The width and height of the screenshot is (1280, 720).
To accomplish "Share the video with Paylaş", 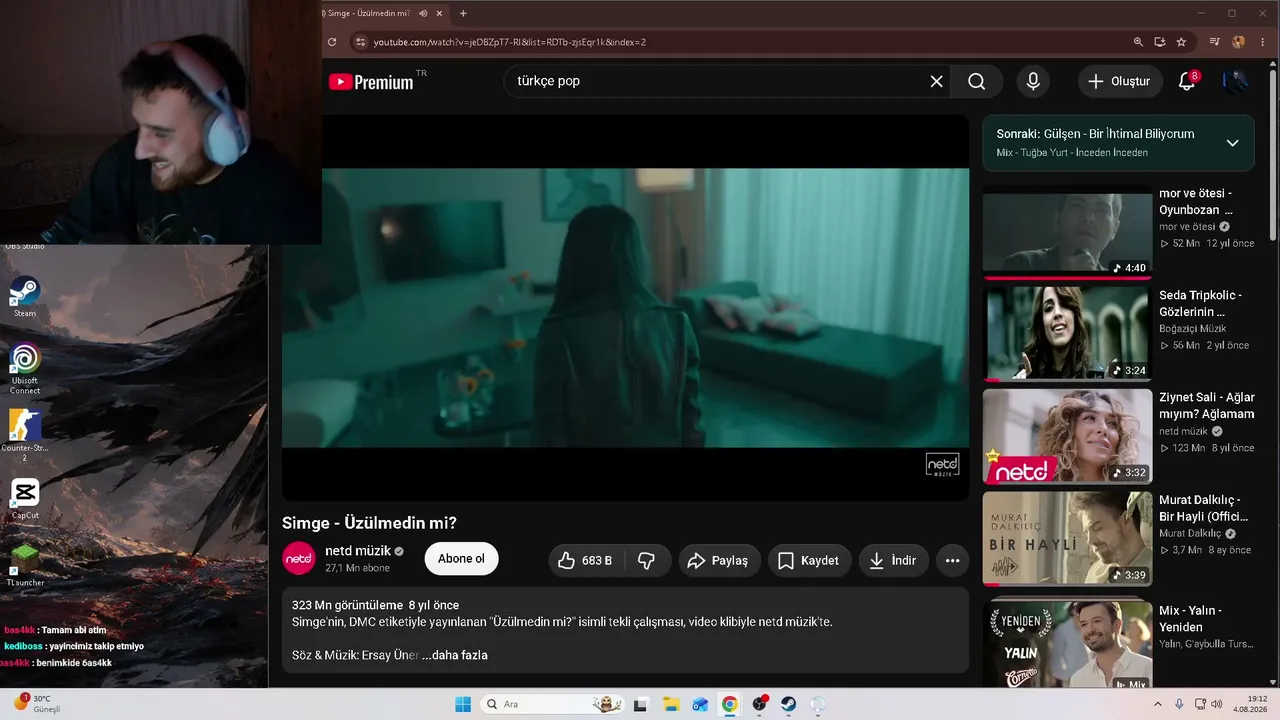I will [719, 560].
